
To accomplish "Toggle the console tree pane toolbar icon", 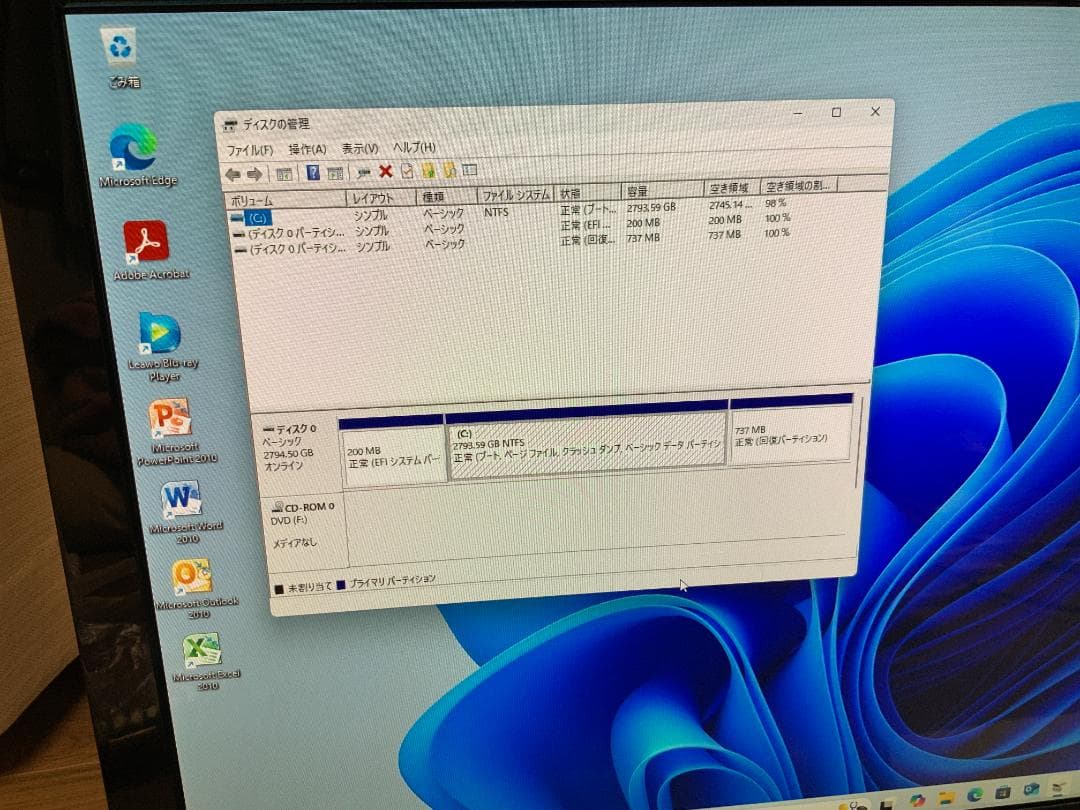I will click(284, 172).
